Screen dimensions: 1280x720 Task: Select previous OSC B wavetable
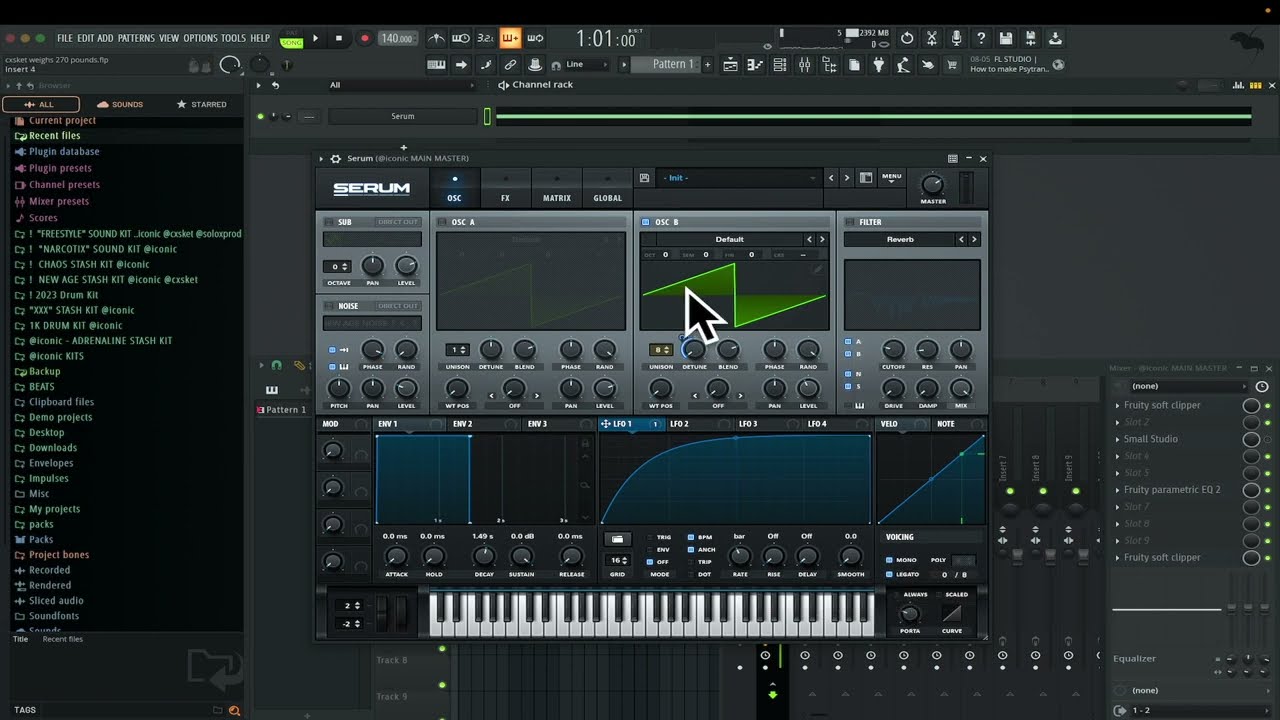pyautogui.click(x=810, y=239)
